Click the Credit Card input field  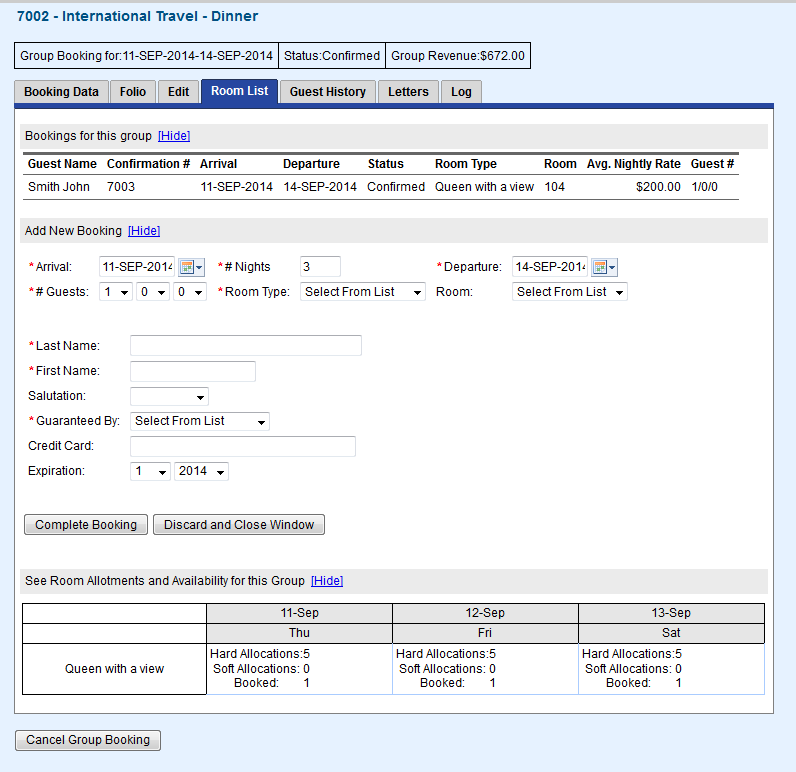(243, 446)
